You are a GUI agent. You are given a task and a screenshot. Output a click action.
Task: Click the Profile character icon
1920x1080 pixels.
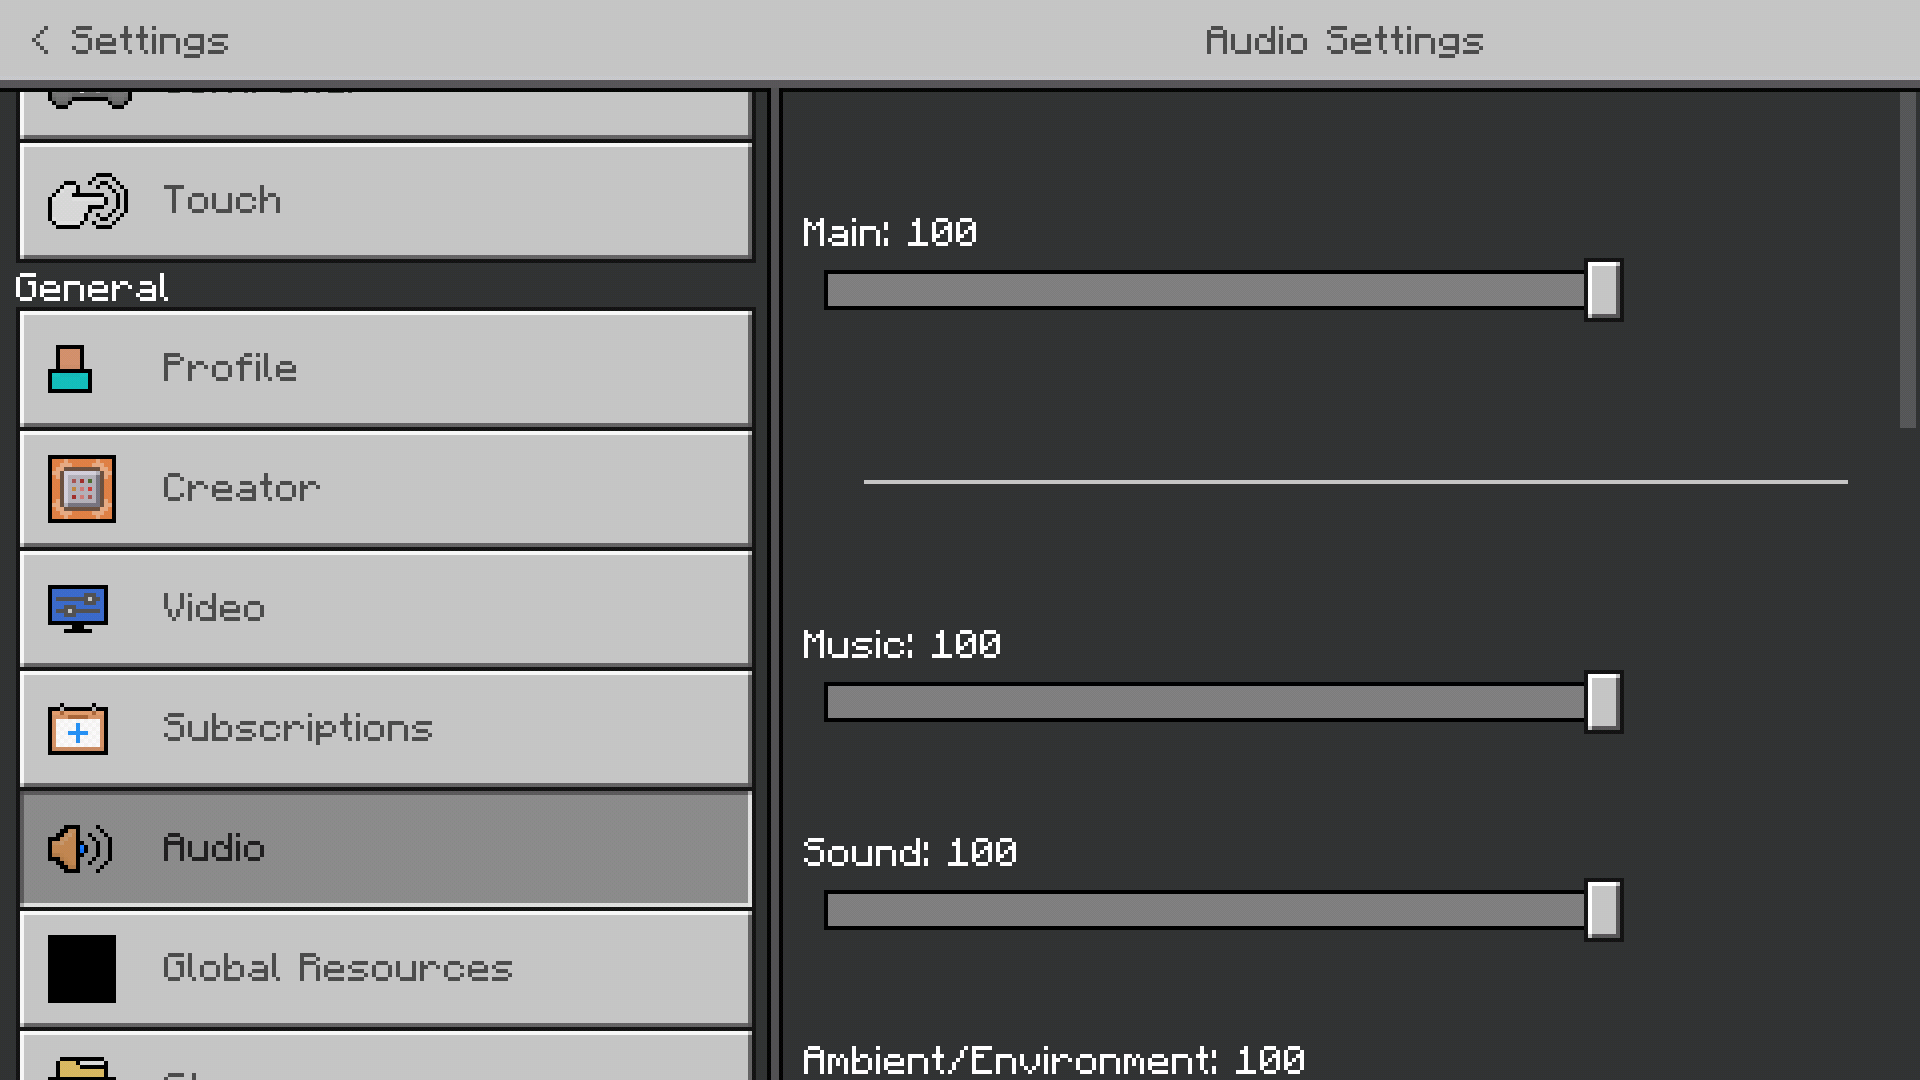70,369
